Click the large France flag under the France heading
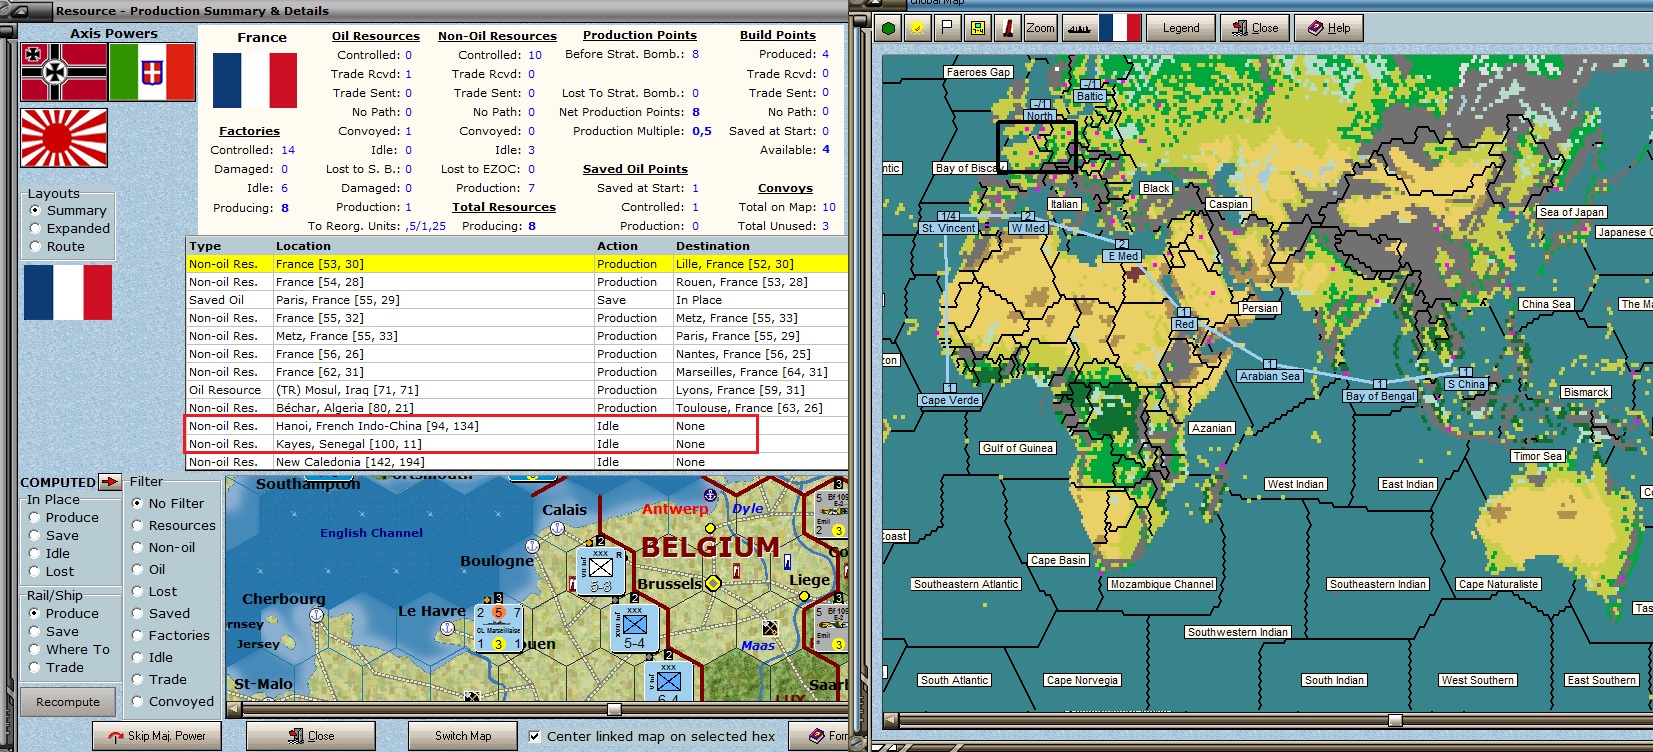 [x=255, y=80]
